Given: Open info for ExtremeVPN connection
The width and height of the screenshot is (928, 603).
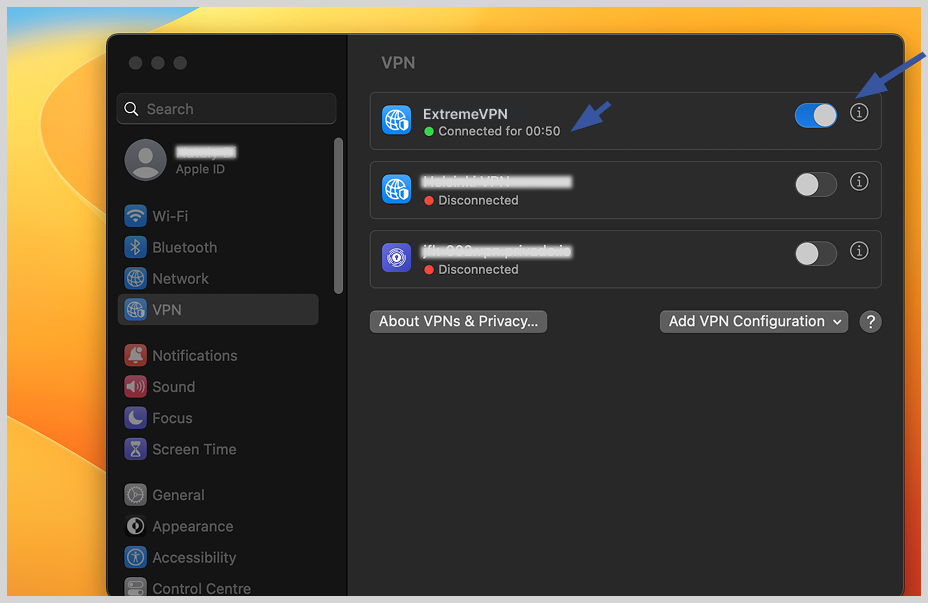Looking at the screenshot, I should (x=859, y=112).
